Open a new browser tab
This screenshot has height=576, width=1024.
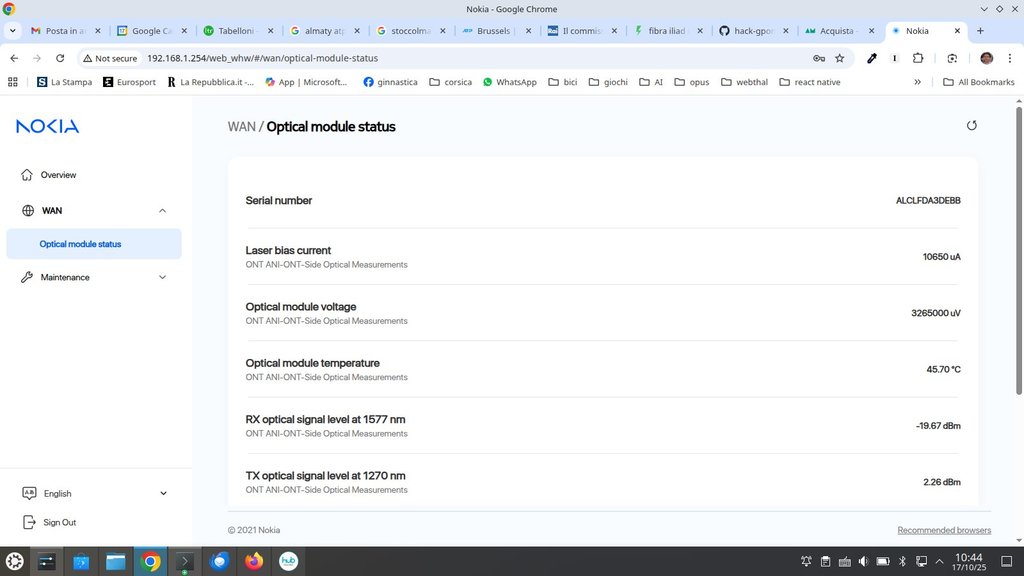(x=980, y=31)
